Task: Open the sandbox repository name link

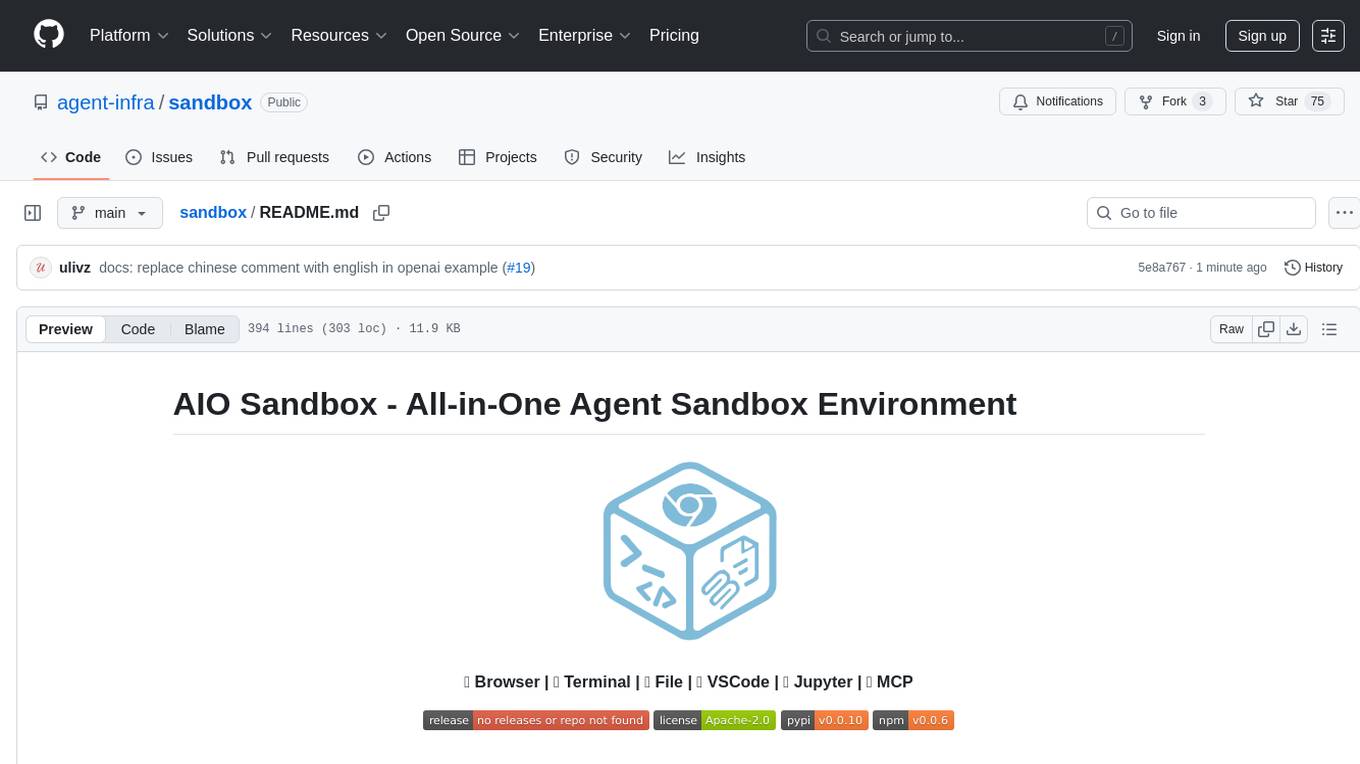Action: point(210,102)
